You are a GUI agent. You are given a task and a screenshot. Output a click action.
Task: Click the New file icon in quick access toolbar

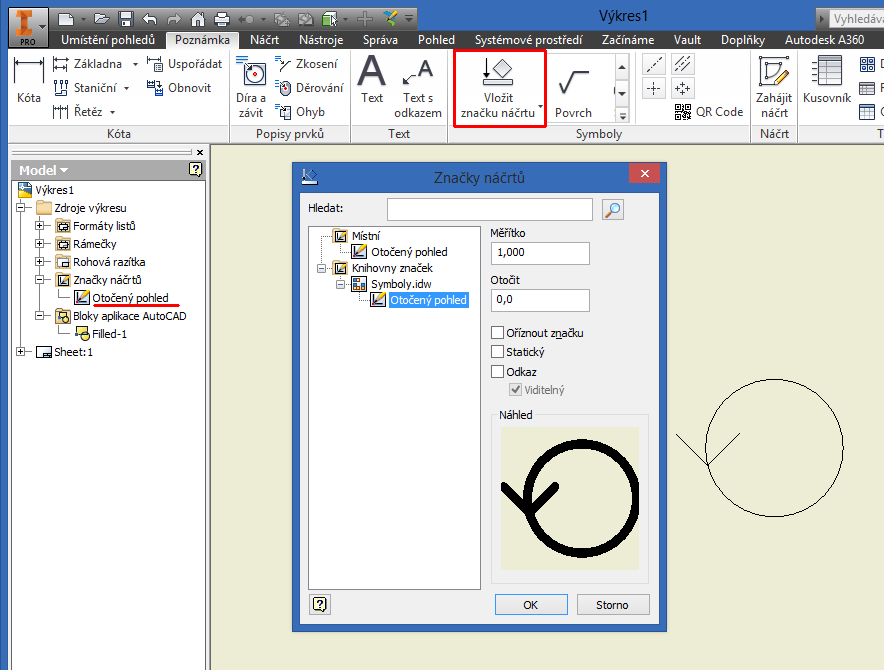click(x=66, y=19)
